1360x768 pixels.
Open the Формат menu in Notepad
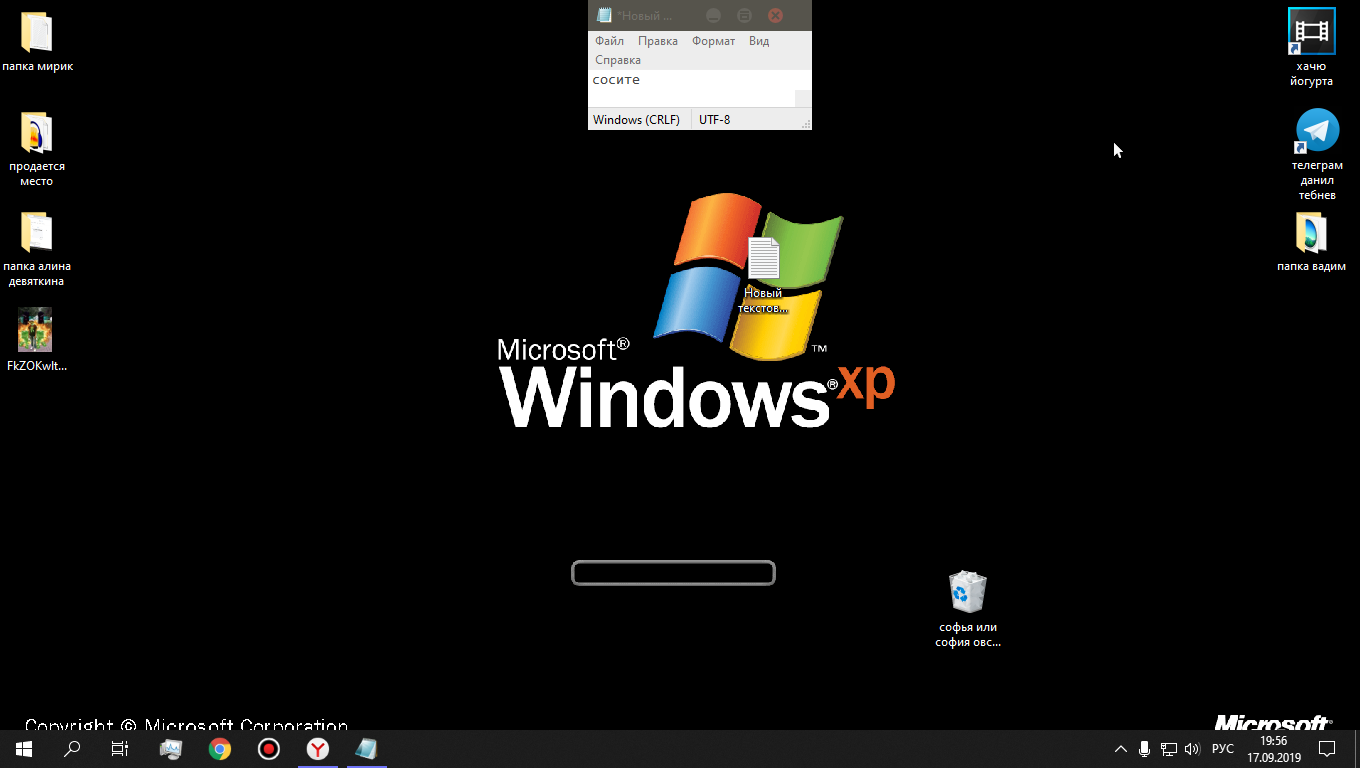click(x=713, y=41)
